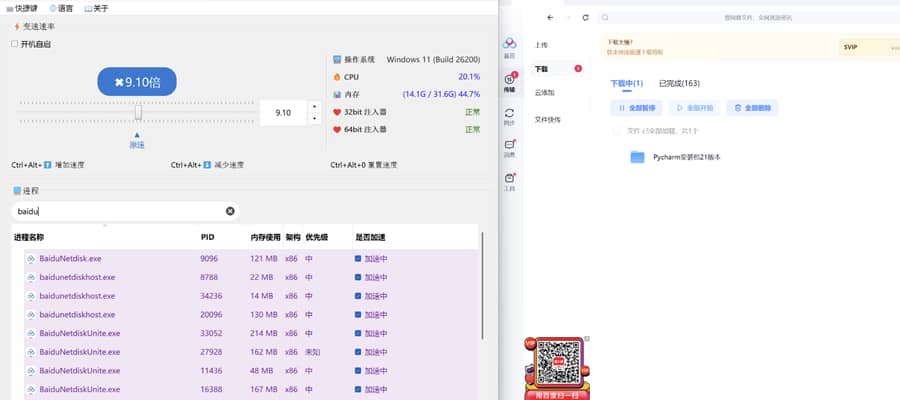Clear the baidu search with X icon
The image size is (900, 400).
230,211
